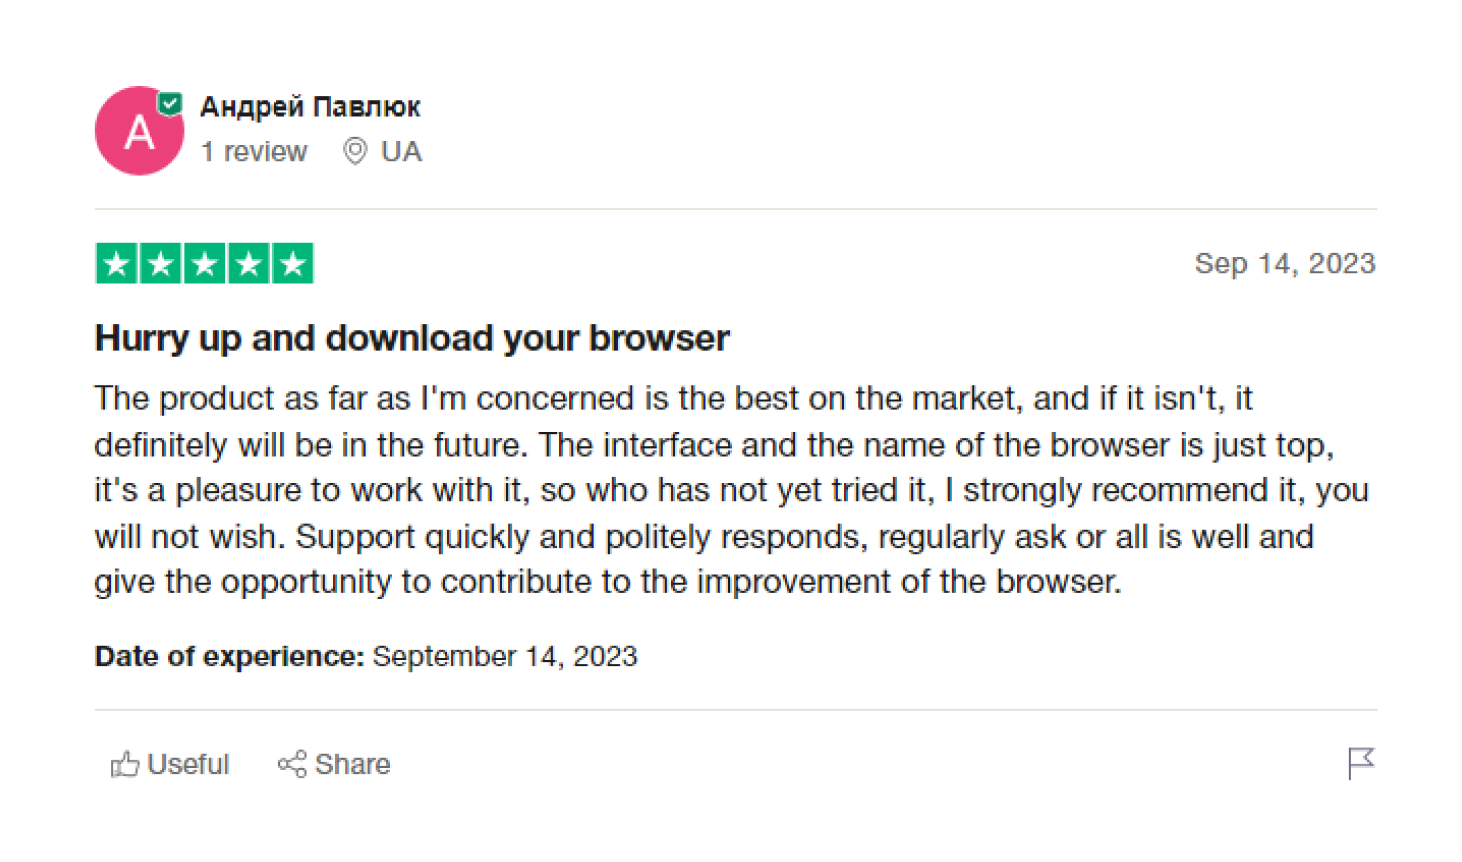Image resolution: width=1462 pixels, height=862 pixels.
Task: Click the Share network icon
Action: point(292,765)
